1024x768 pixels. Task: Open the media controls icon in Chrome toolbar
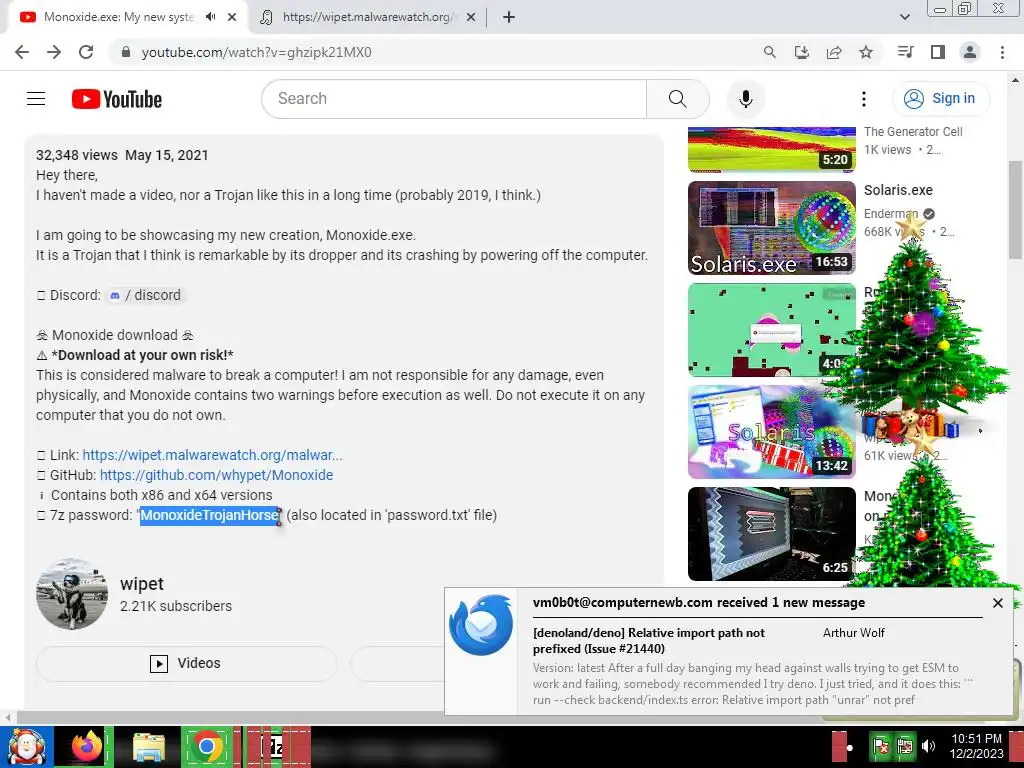pos(905,52)
